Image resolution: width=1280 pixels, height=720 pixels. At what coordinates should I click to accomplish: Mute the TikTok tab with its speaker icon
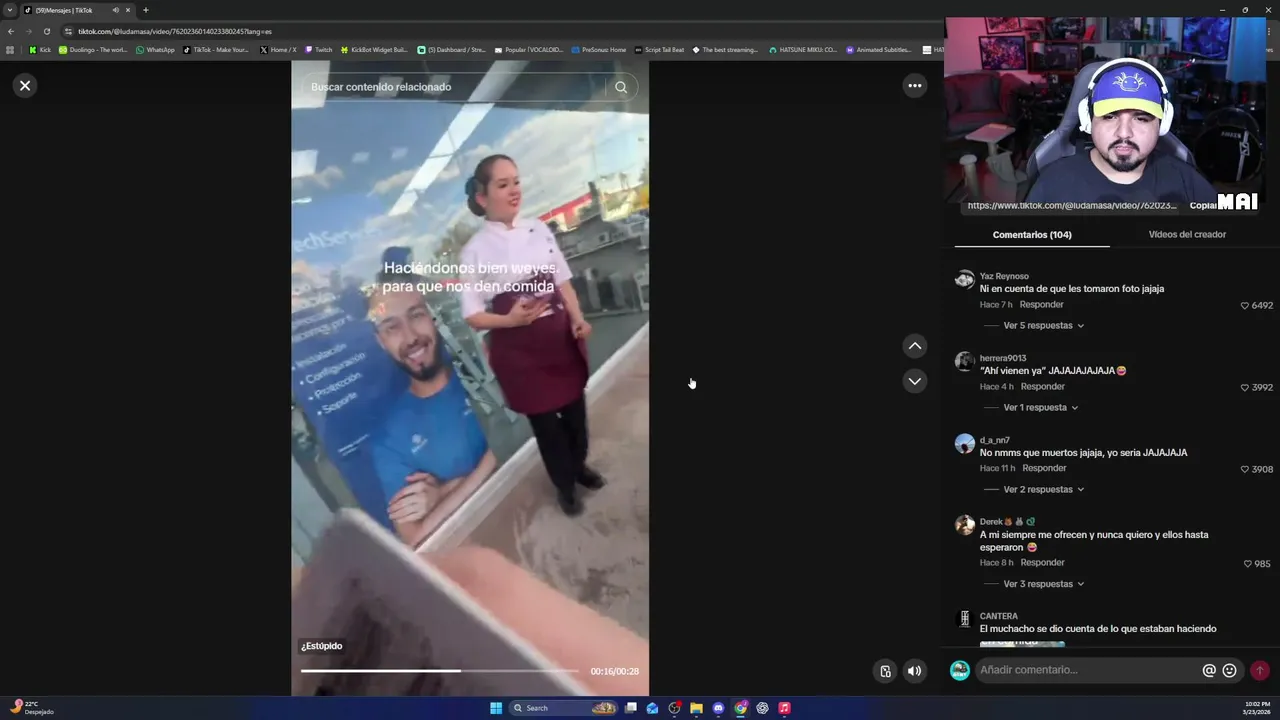pyautogui.click(x=115, y=10)
